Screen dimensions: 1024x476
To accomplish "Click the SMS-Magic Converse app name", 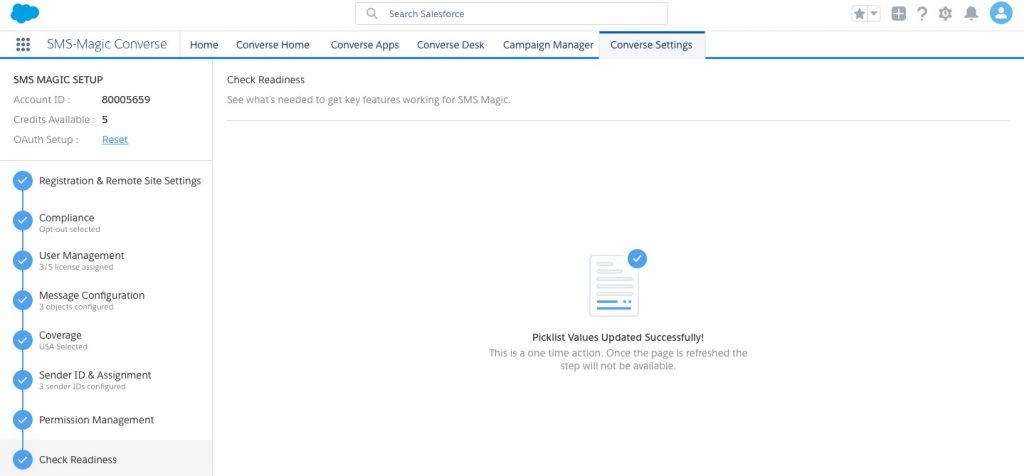I will [x=107, y=44].
